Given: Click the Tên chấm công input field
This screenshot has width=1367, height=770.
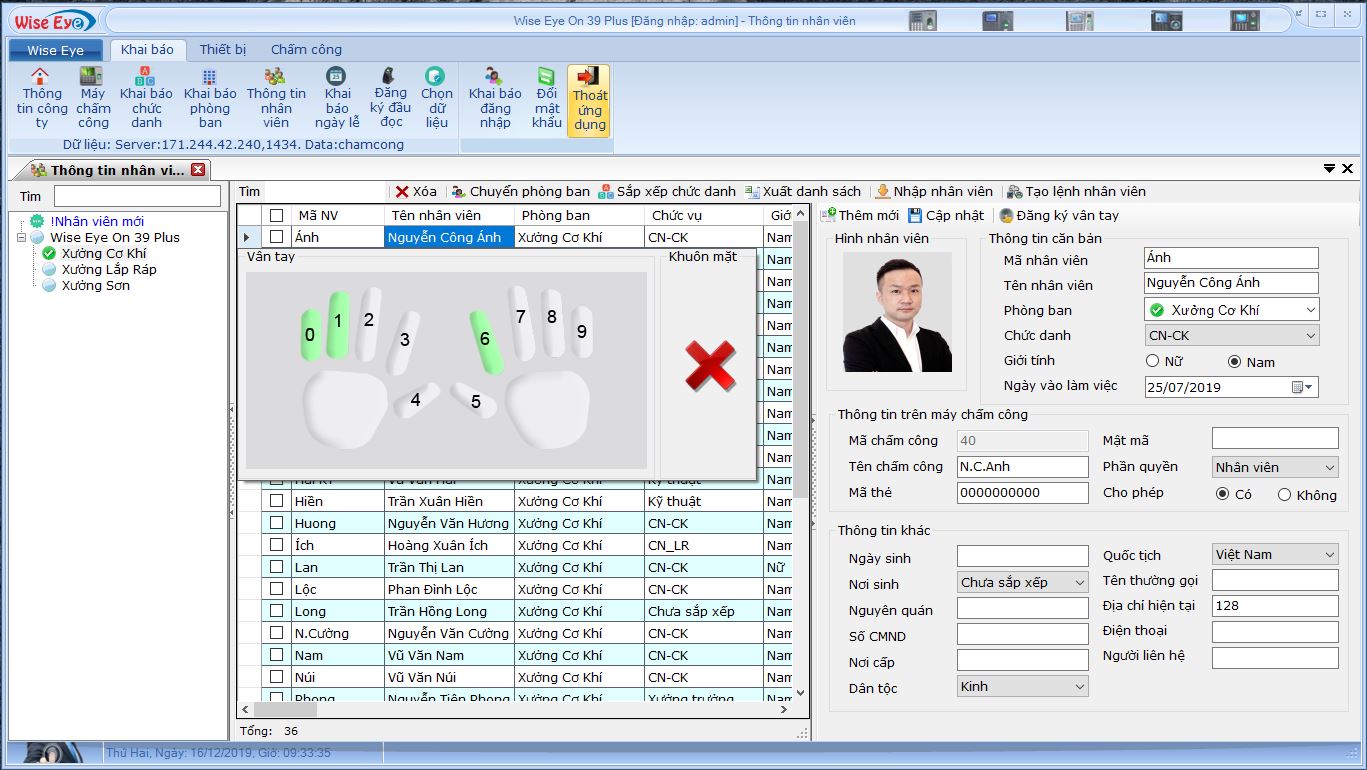Looking at the screenshot, I should tap(1022, 467).
